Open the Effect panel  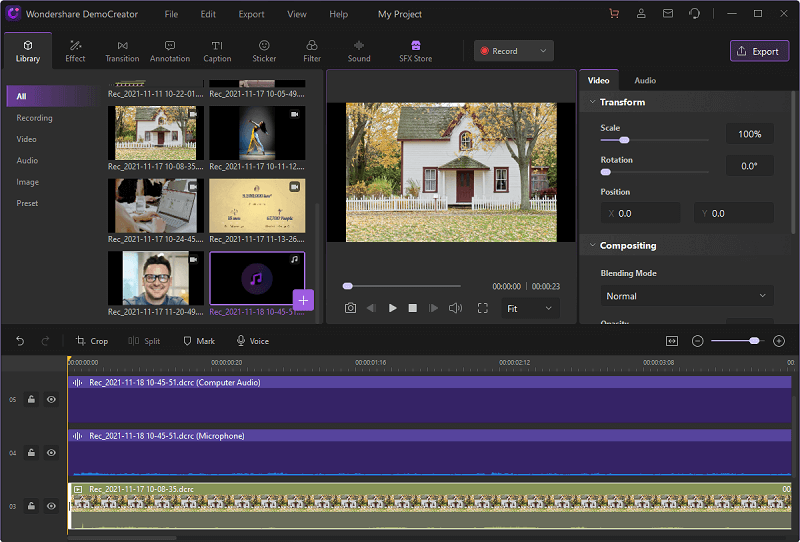point(75,51)
